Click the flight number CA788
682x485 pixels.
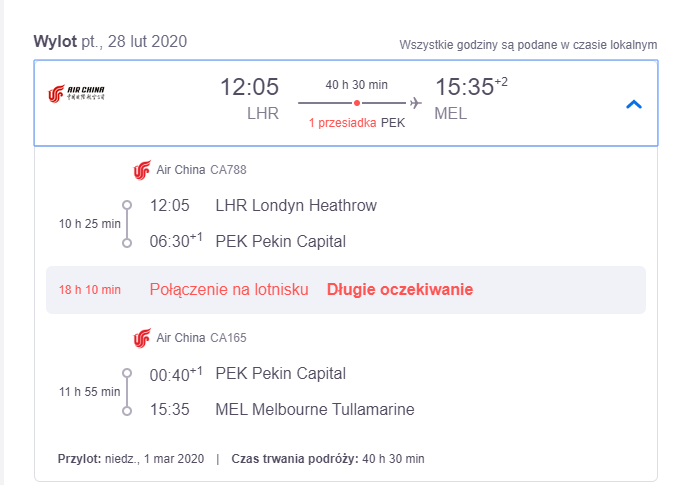pos(228,170)
